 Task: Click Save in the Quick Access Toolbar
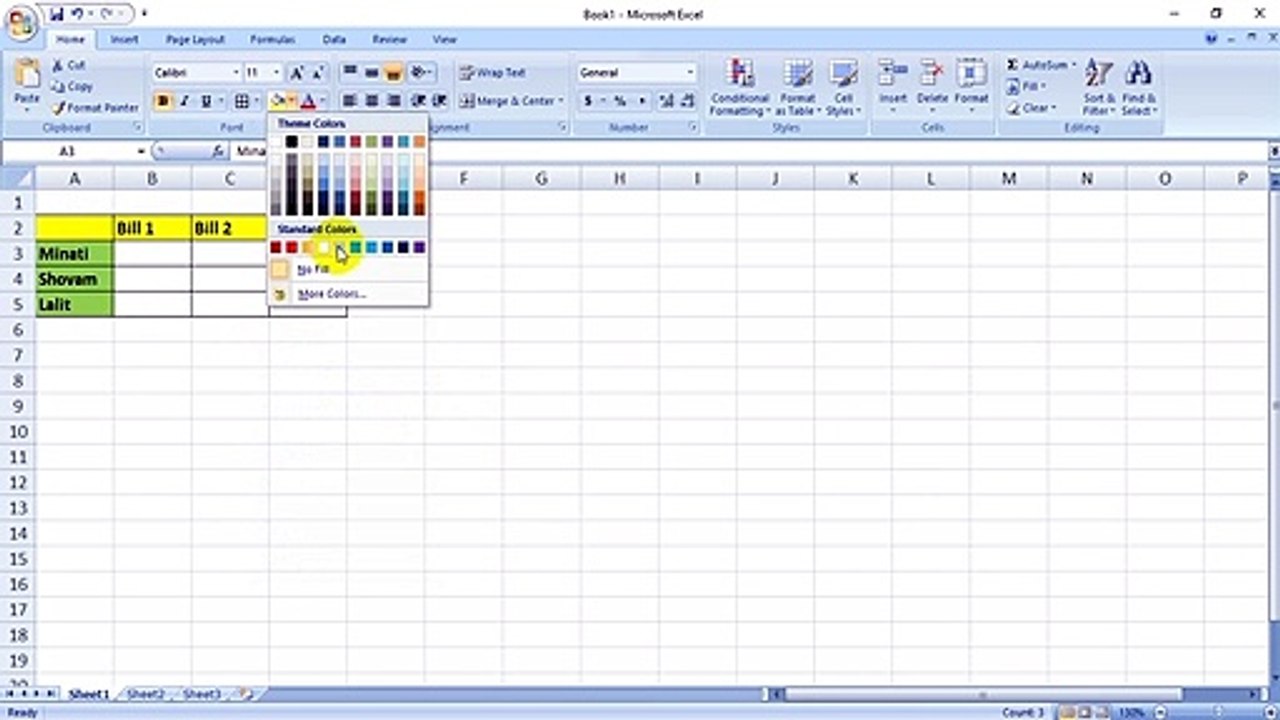pyautogui.click(x=56, y=14)
